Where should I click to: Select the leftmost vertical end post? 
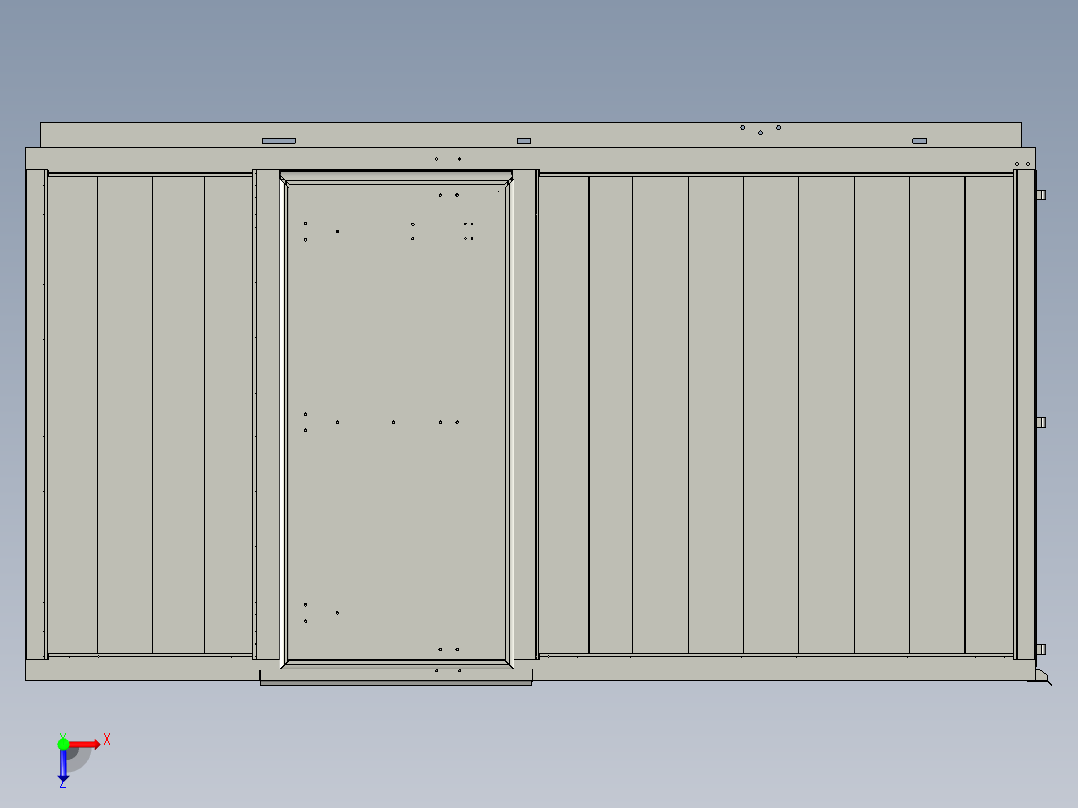pyautogui.click(x=36, y=415)
